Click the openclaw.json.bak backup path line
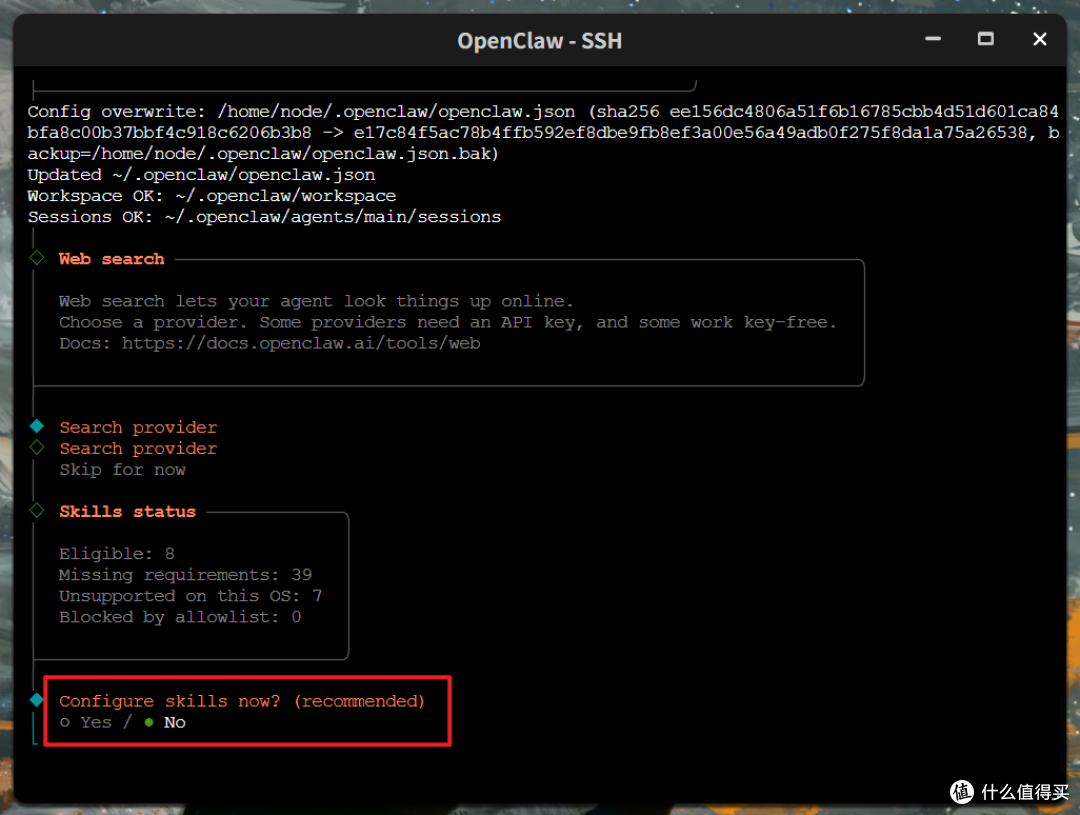 [262, 154]
